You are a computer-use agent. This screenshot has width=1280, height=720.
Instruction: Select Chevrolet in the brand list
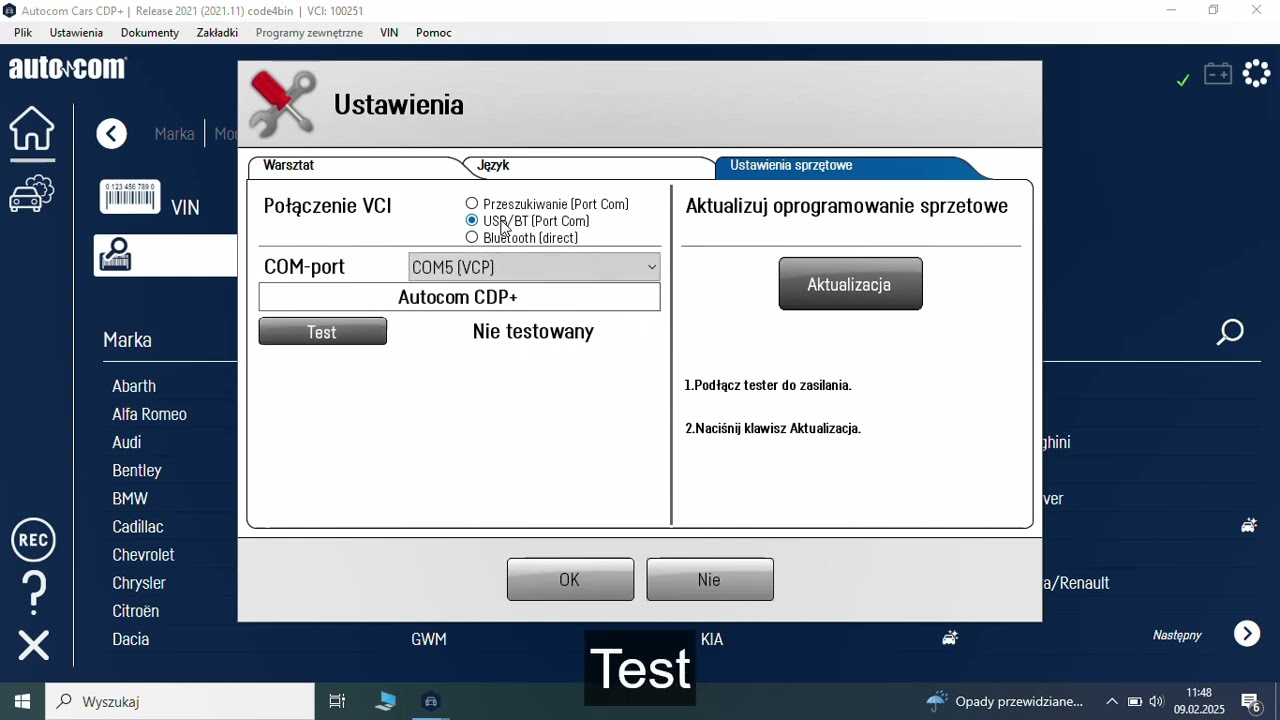pyautogui.click(x=143, y=554)
